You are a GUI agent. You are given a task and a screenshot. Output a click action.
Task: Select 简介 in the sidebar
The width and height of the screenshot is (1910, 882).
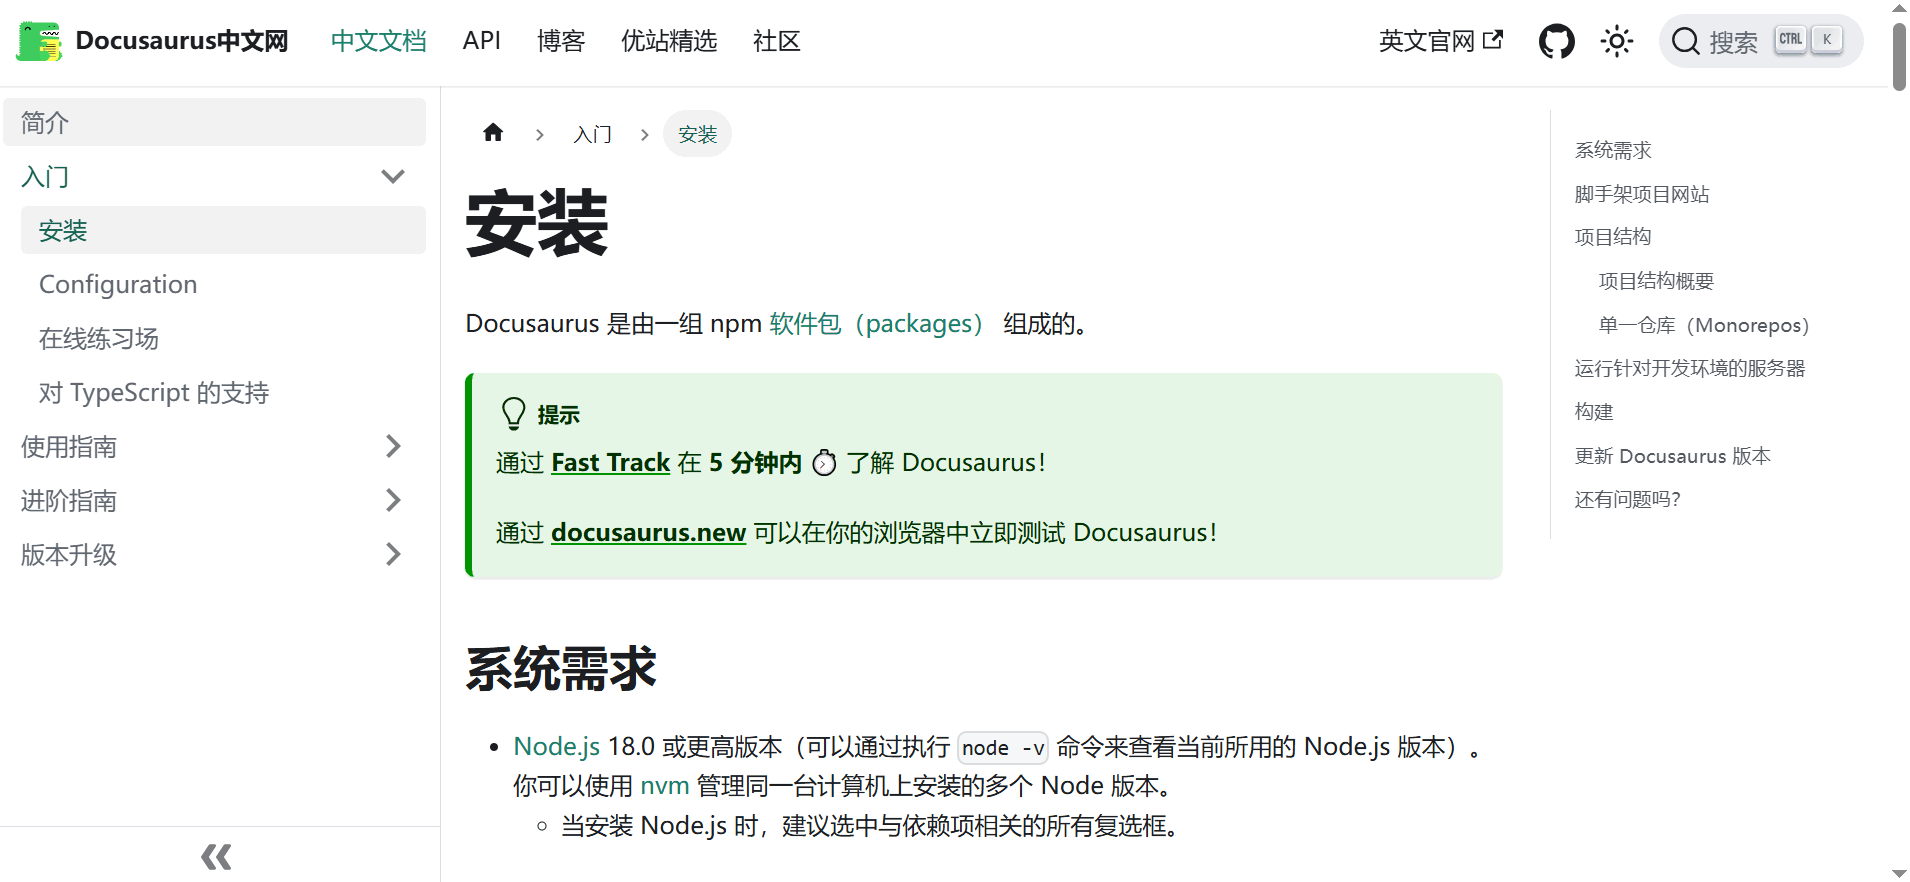tap(214, 122)
